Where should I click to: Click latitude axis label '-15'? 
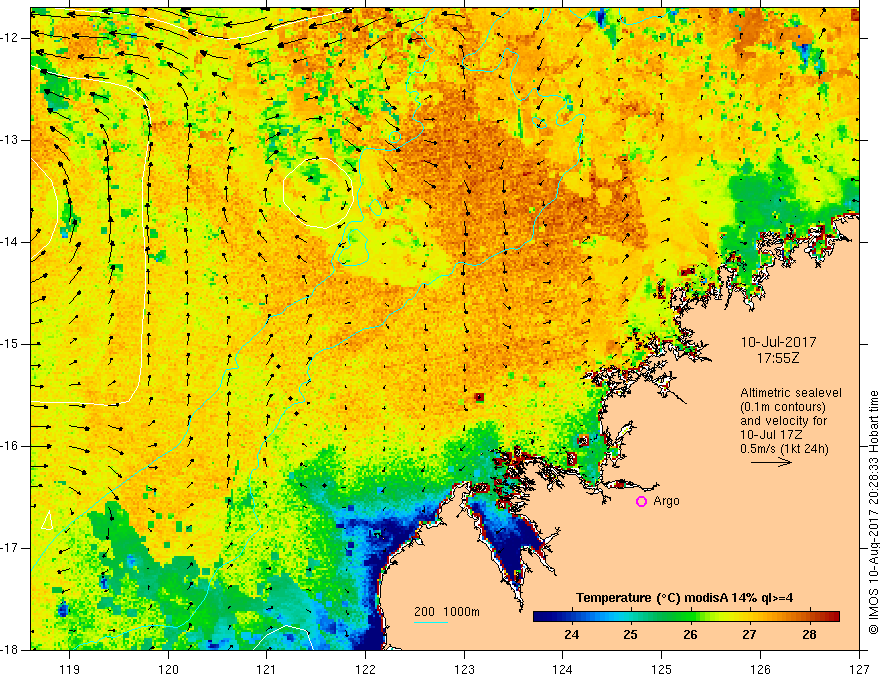point(11,344)
